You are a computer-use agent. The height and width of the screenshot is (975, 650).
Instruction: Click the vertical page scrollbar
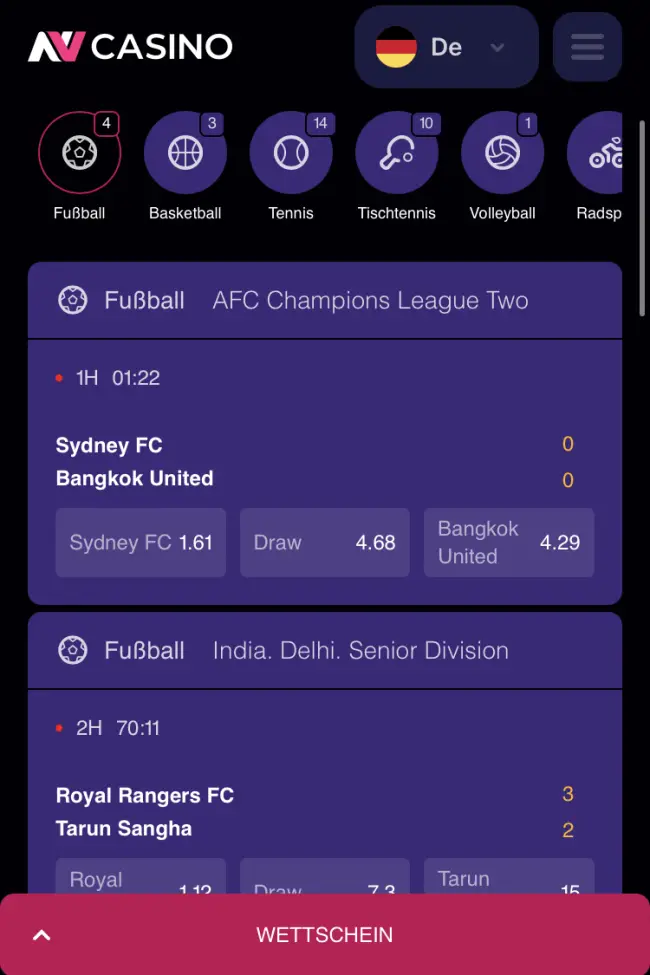click(x=643, y=219)
